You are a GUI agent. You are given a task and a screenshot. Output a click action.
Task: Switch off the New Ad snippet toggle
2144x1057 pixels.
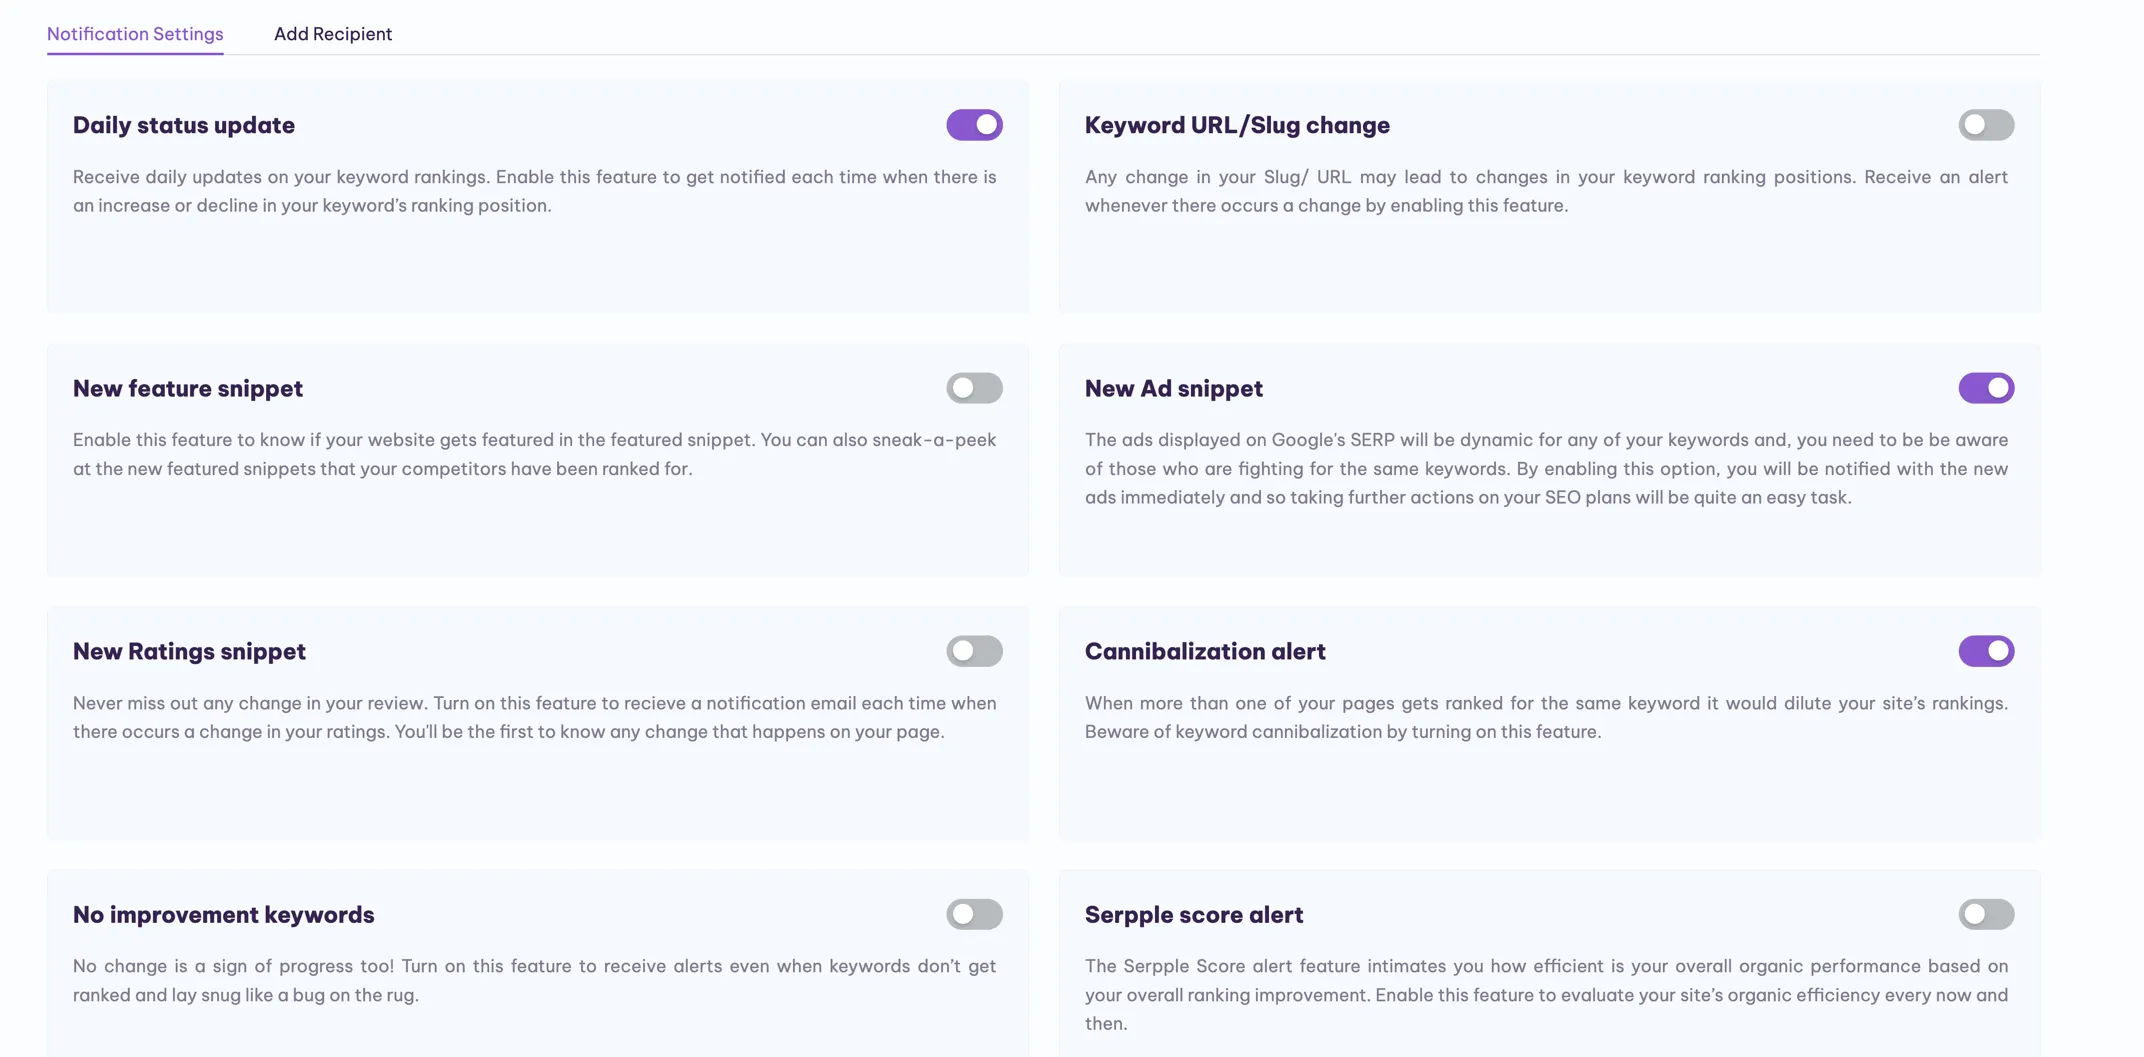(x=1986, y=388)
